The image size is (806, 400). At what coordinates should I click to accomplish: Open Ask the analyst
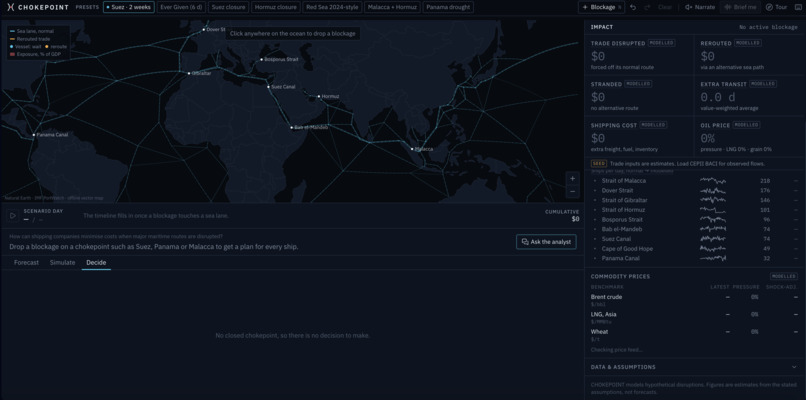click(546, 242)
